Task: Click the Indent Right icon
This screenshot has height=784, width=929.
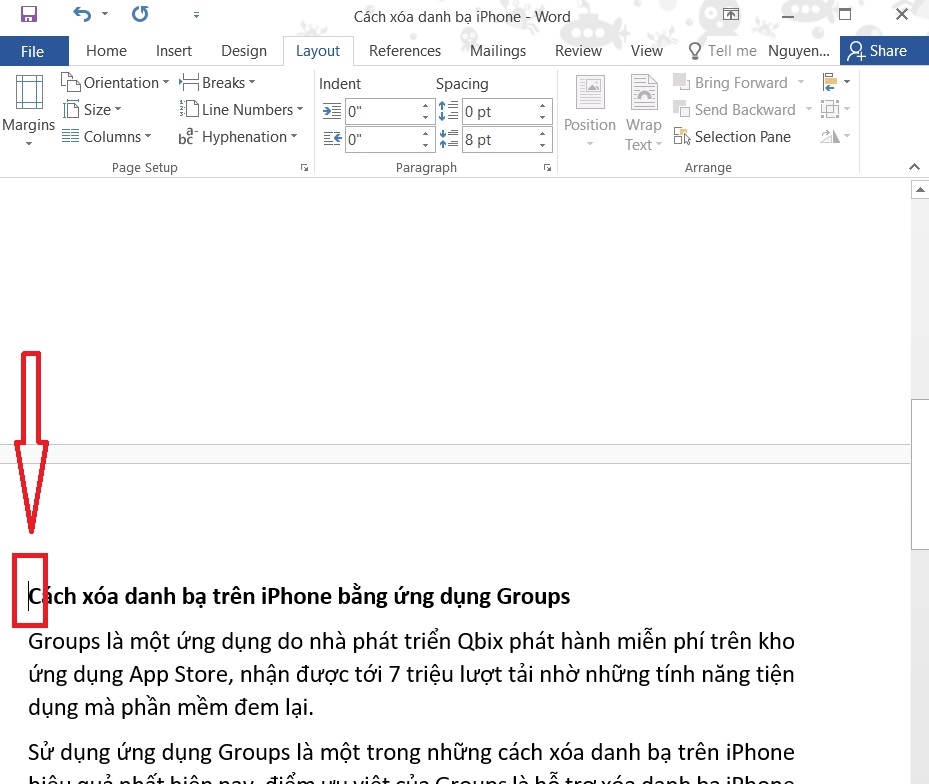Action: point(332,139)
